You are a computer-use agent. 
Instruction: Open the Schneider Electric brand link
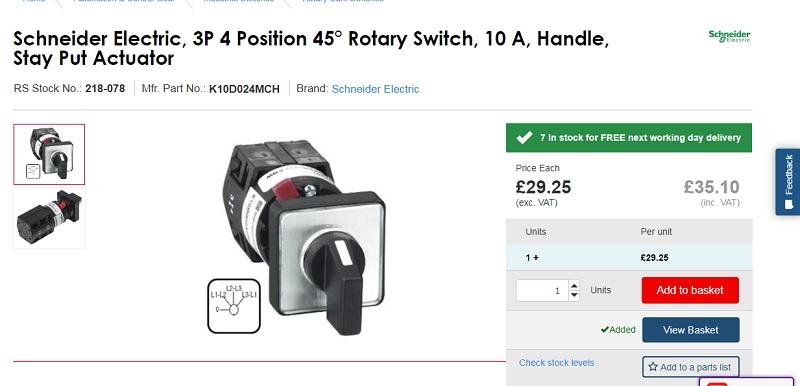376,89
